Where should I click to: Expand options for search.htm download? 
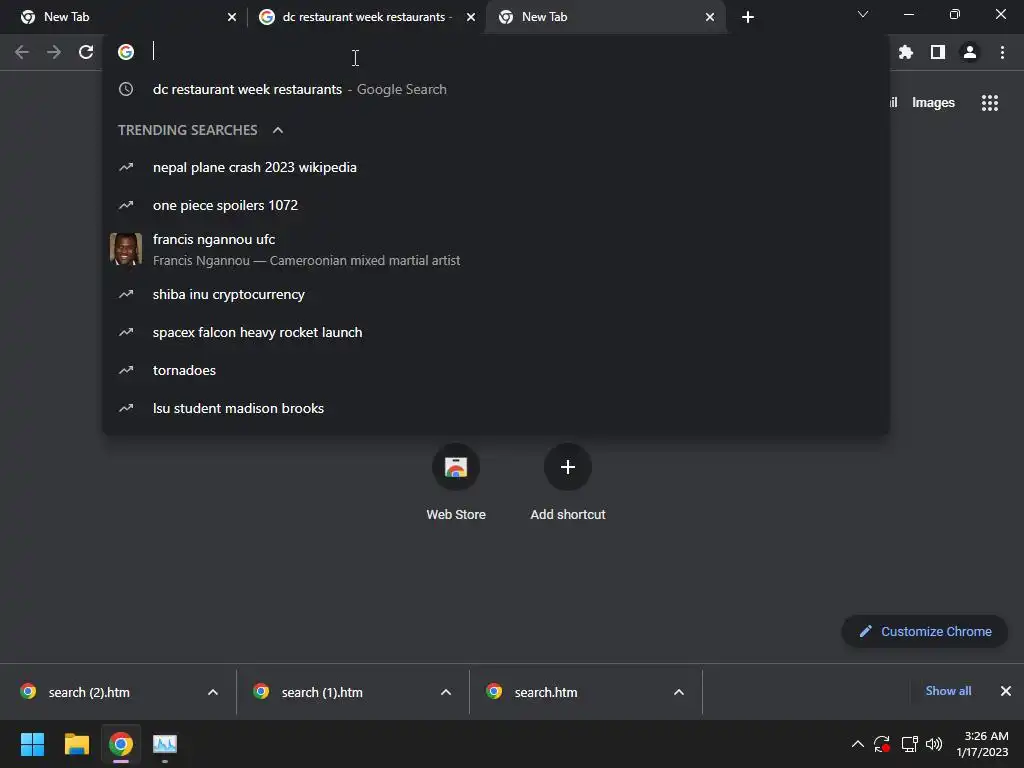pos(679,692)
